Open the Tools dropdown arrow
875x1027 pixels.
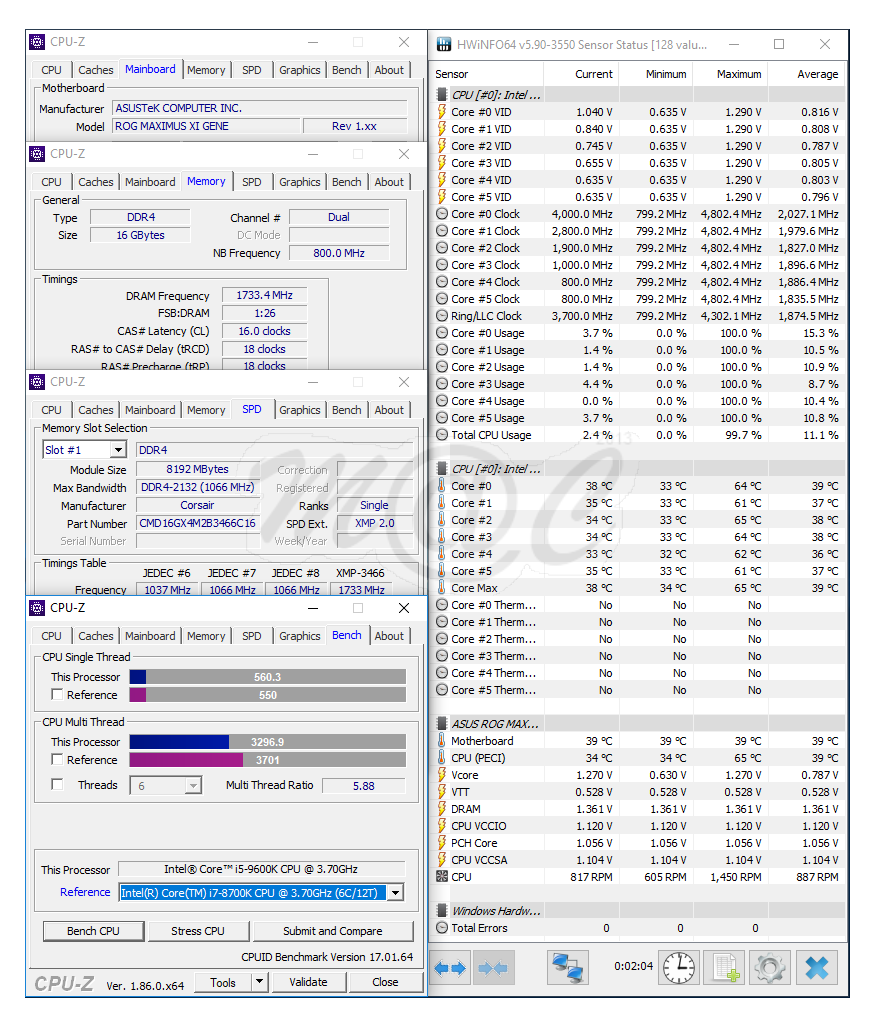point(260,981)
